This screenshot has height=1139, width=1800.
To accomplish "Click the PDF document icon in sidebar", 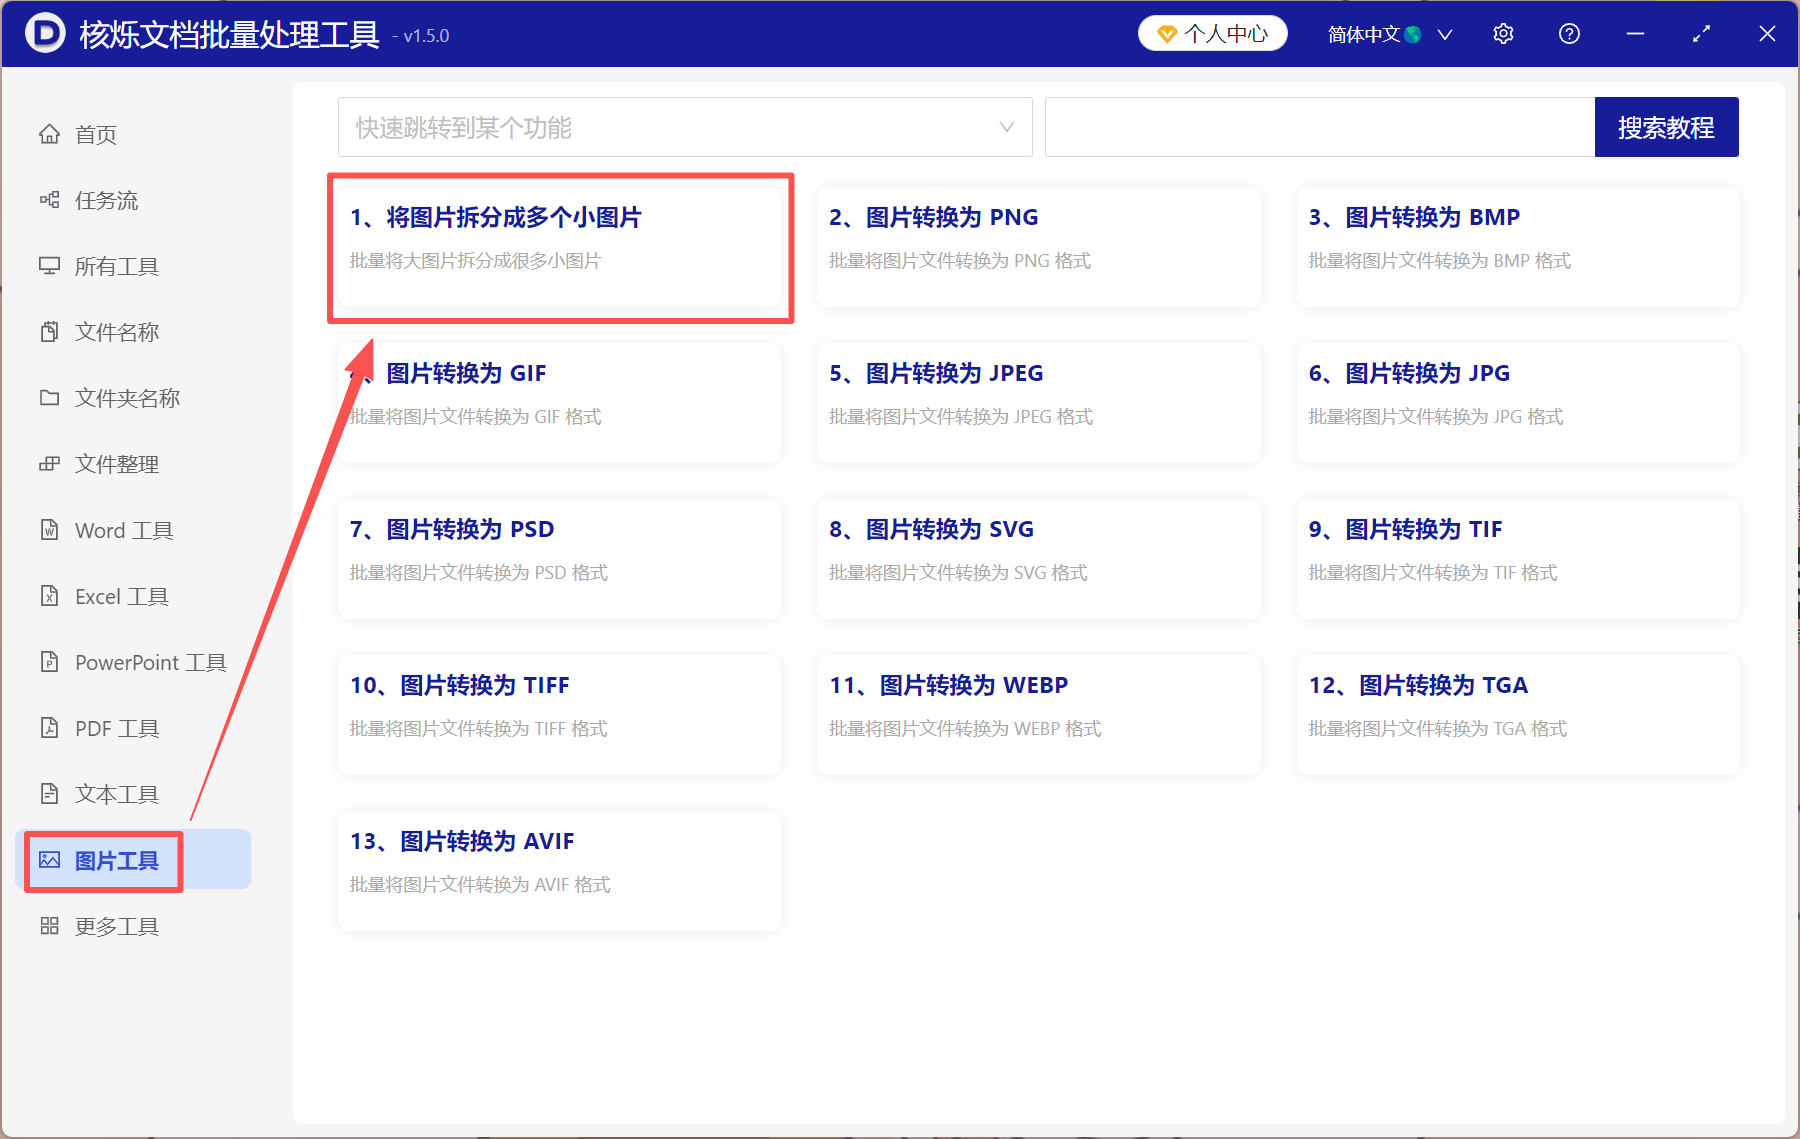I will pyautogui.click(x=49, y=728).
